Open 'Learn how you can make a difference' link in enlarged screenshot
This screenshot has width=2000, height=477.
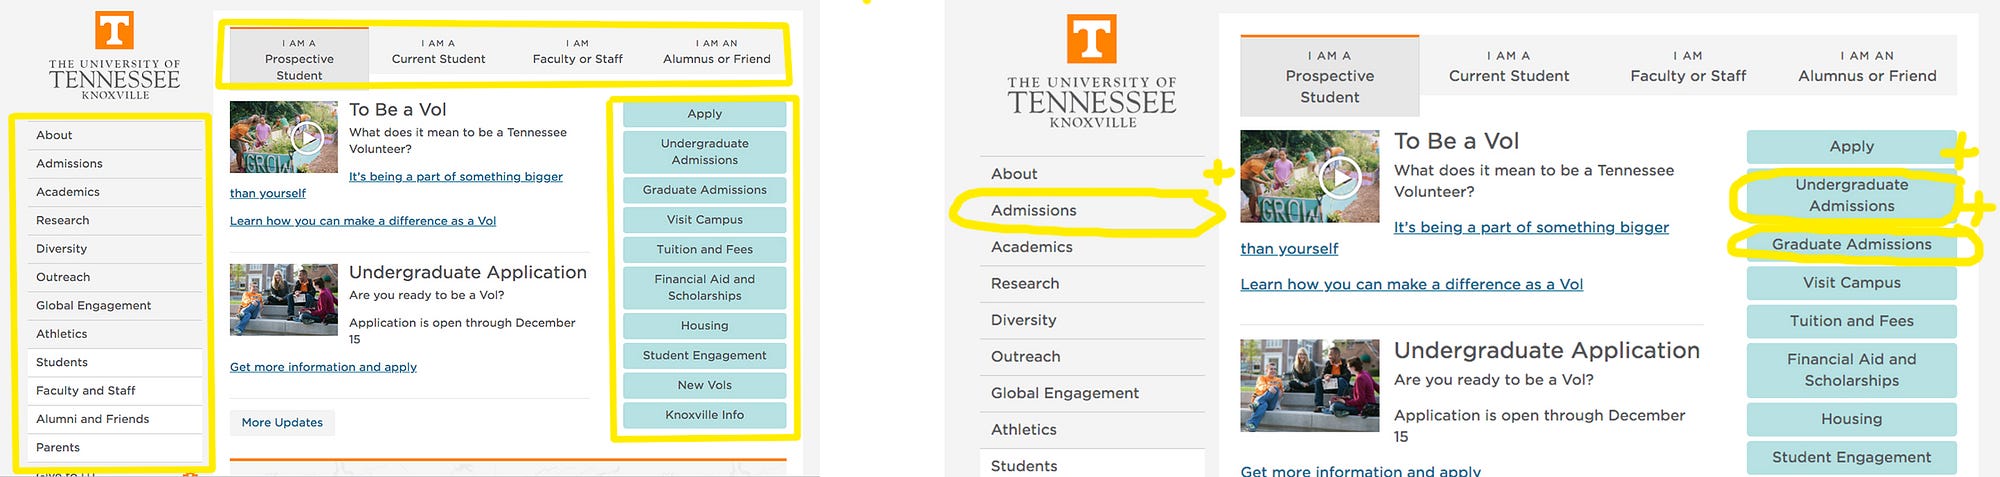click(1411, 284)
